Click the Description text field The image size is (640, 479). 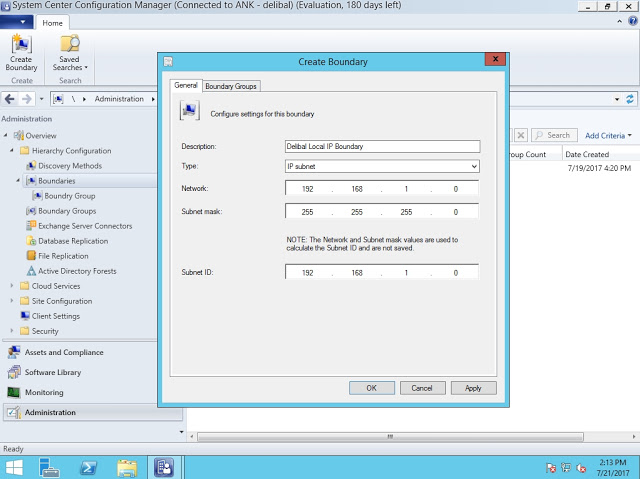coord(381,146)
